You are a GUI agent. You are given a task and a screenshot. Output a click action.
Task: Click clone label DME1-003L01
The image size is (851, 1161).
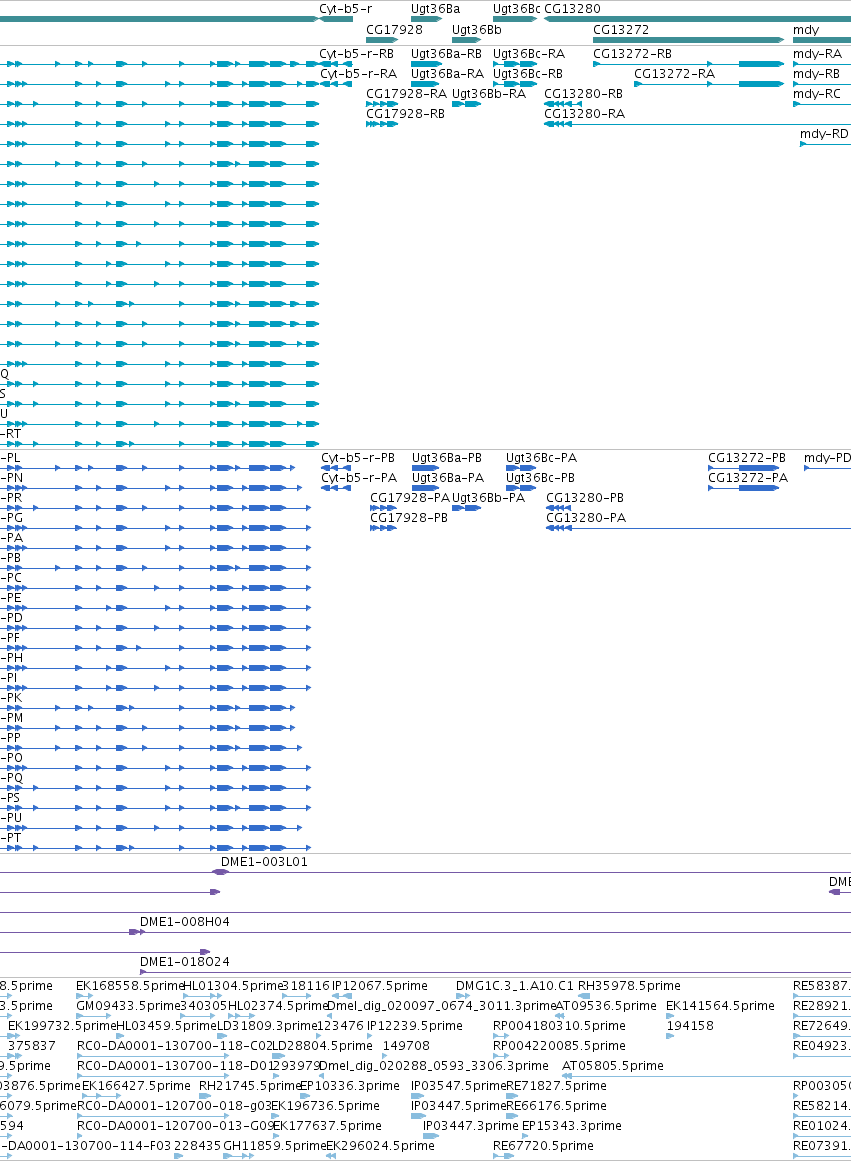click(264, 863)
